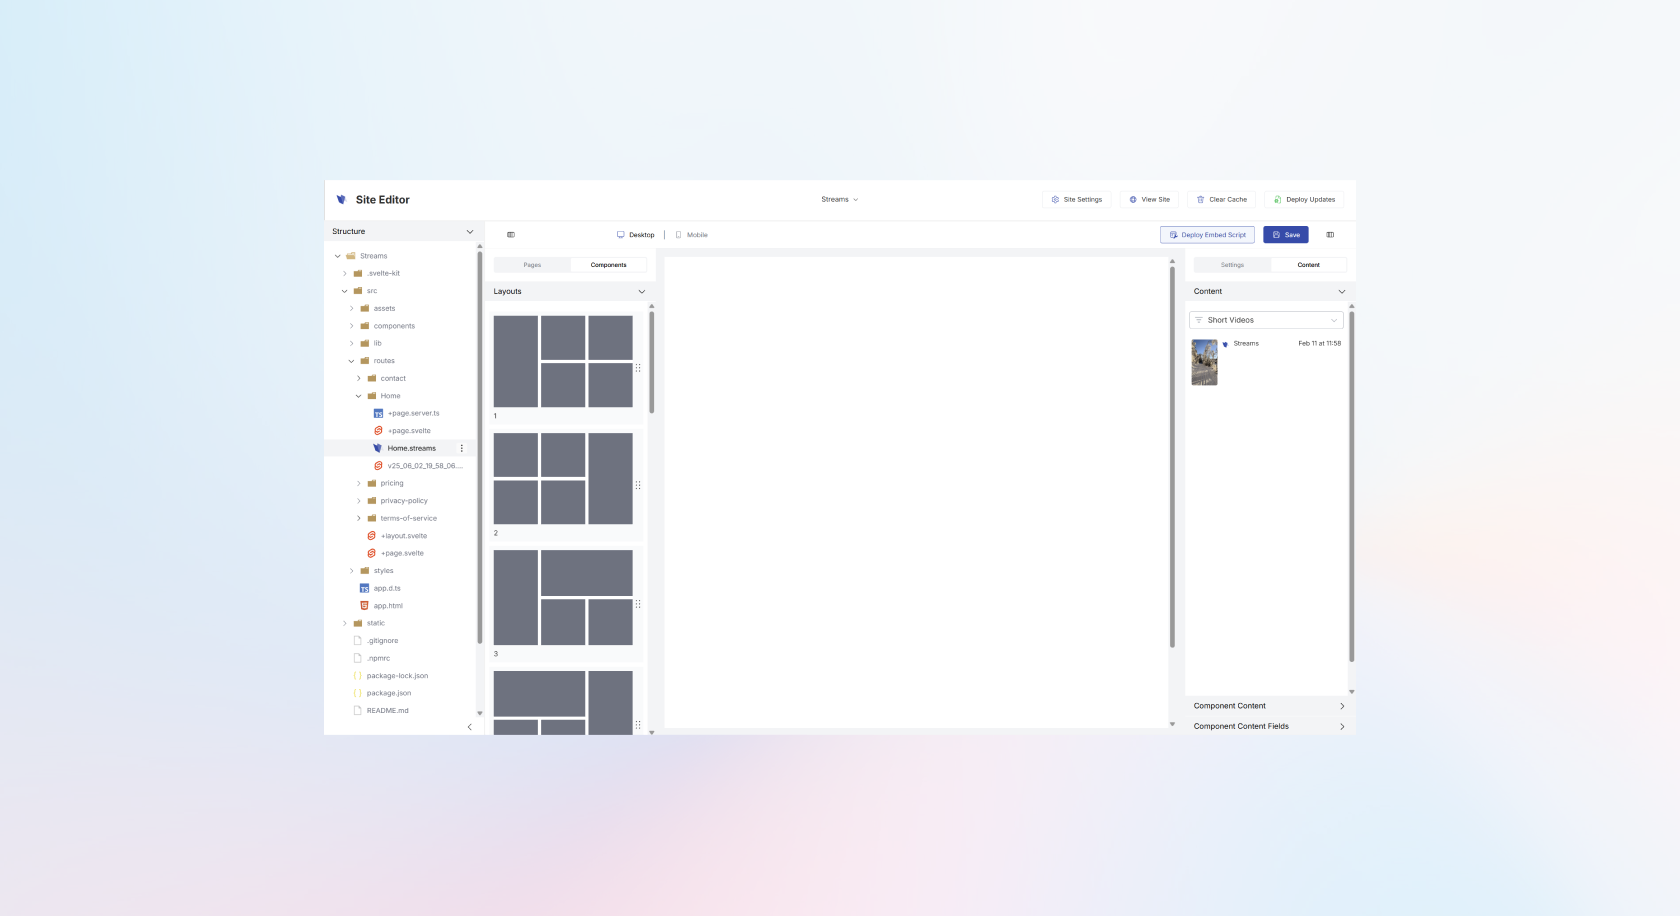This screenshot has width=1680, height=916.
Task: Switch to the Pages tab
Action: 531,264
